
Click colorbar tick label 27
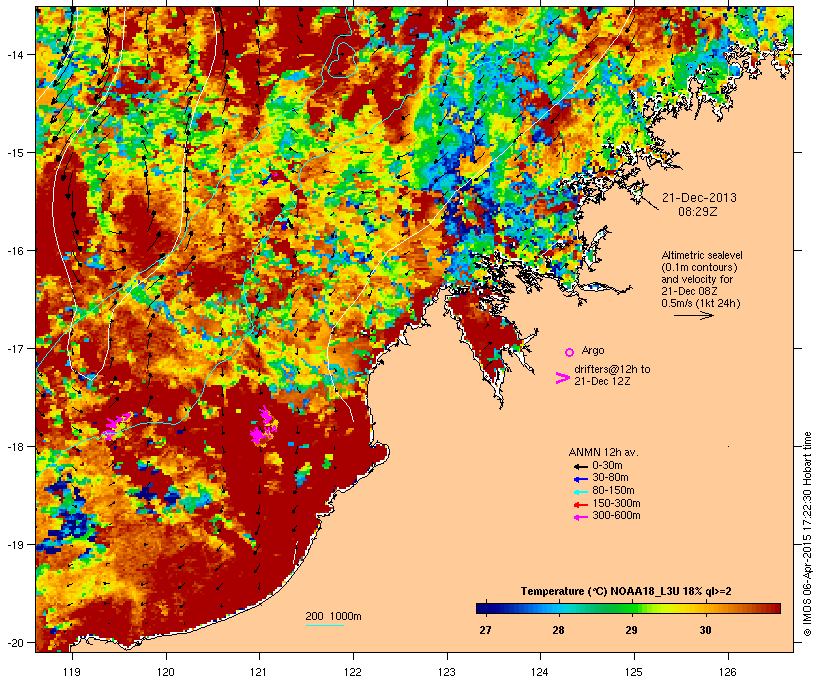485,630
